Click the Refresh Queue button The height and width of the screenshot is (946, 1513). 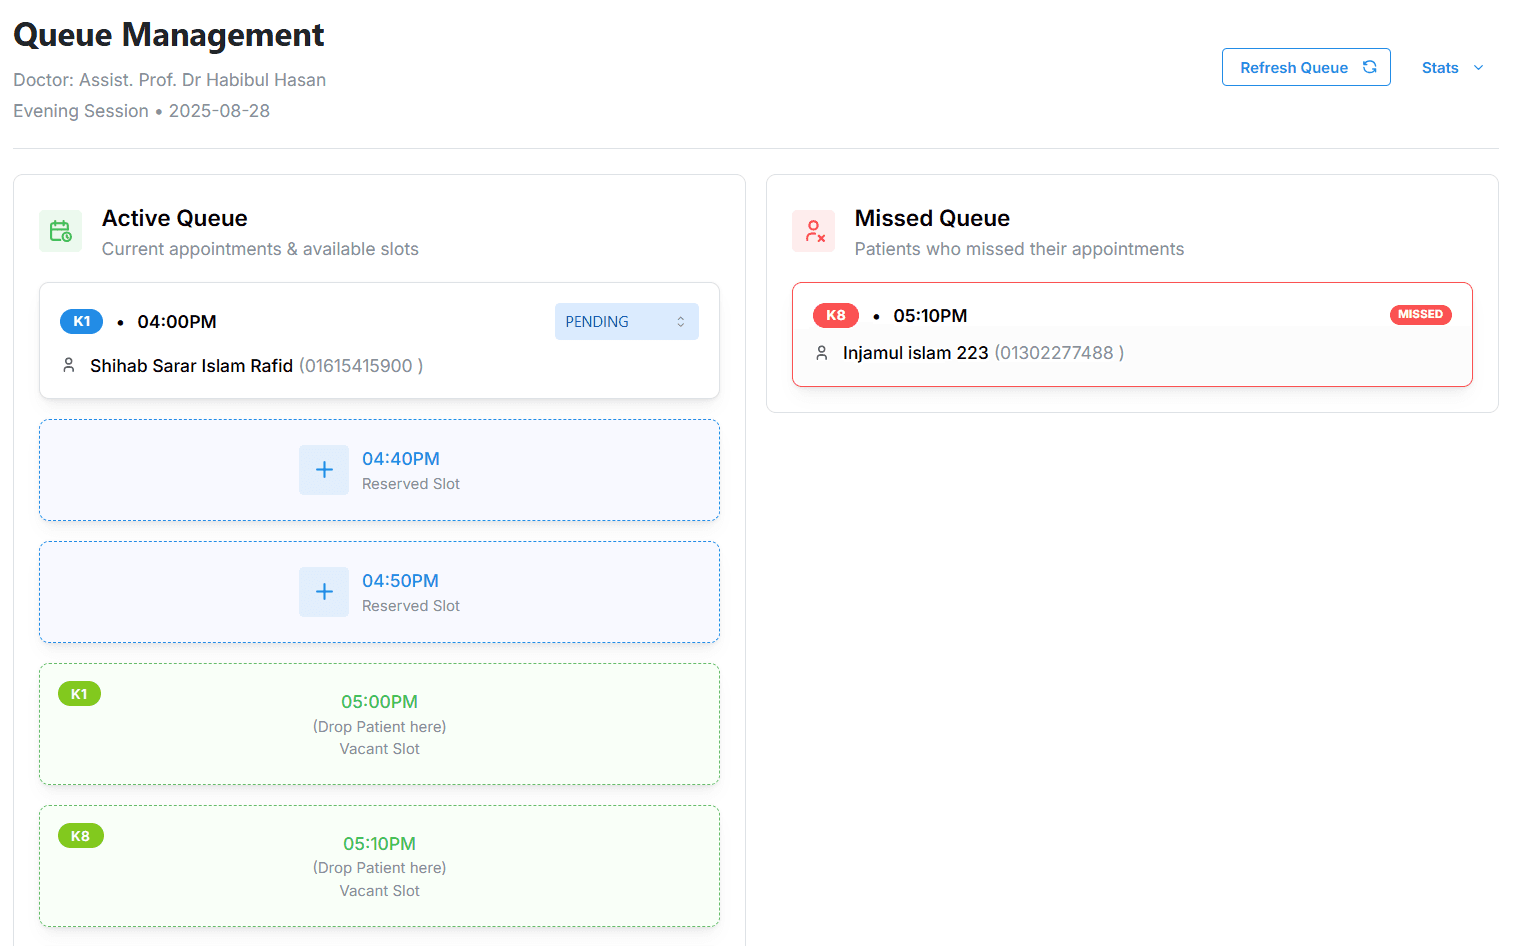[x=1306, y=67]
